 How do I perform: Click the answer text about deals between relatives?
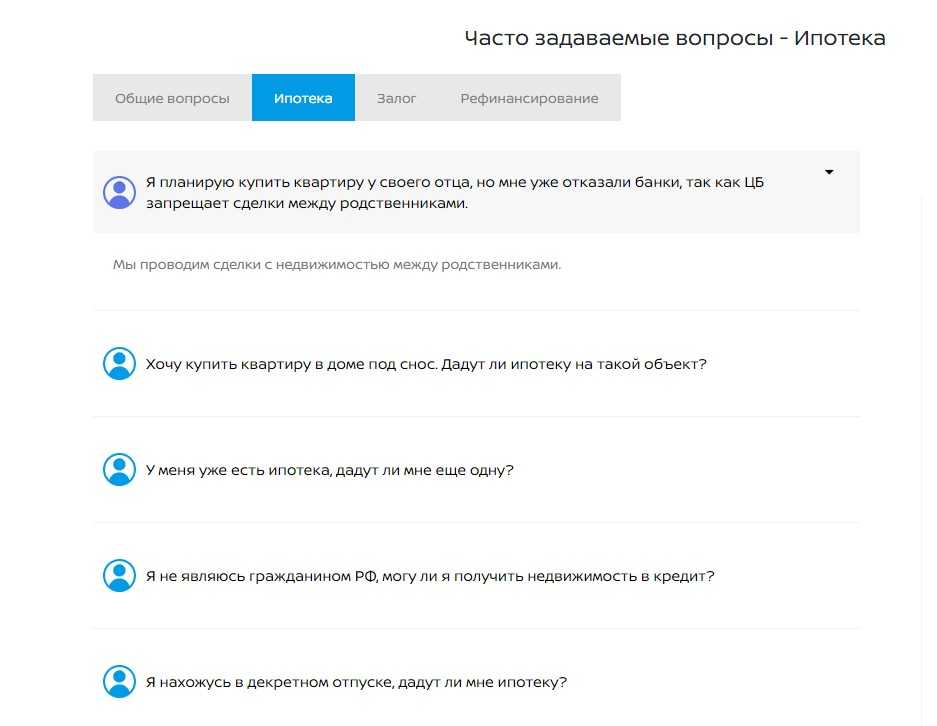[337, 265]
